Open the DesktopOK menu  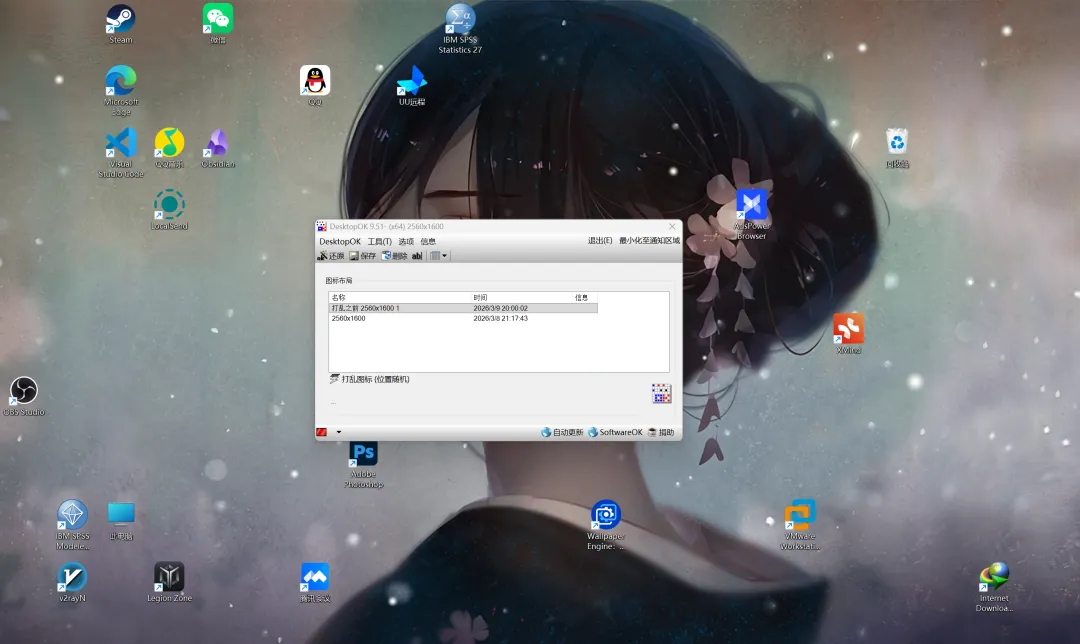point(340,241)
